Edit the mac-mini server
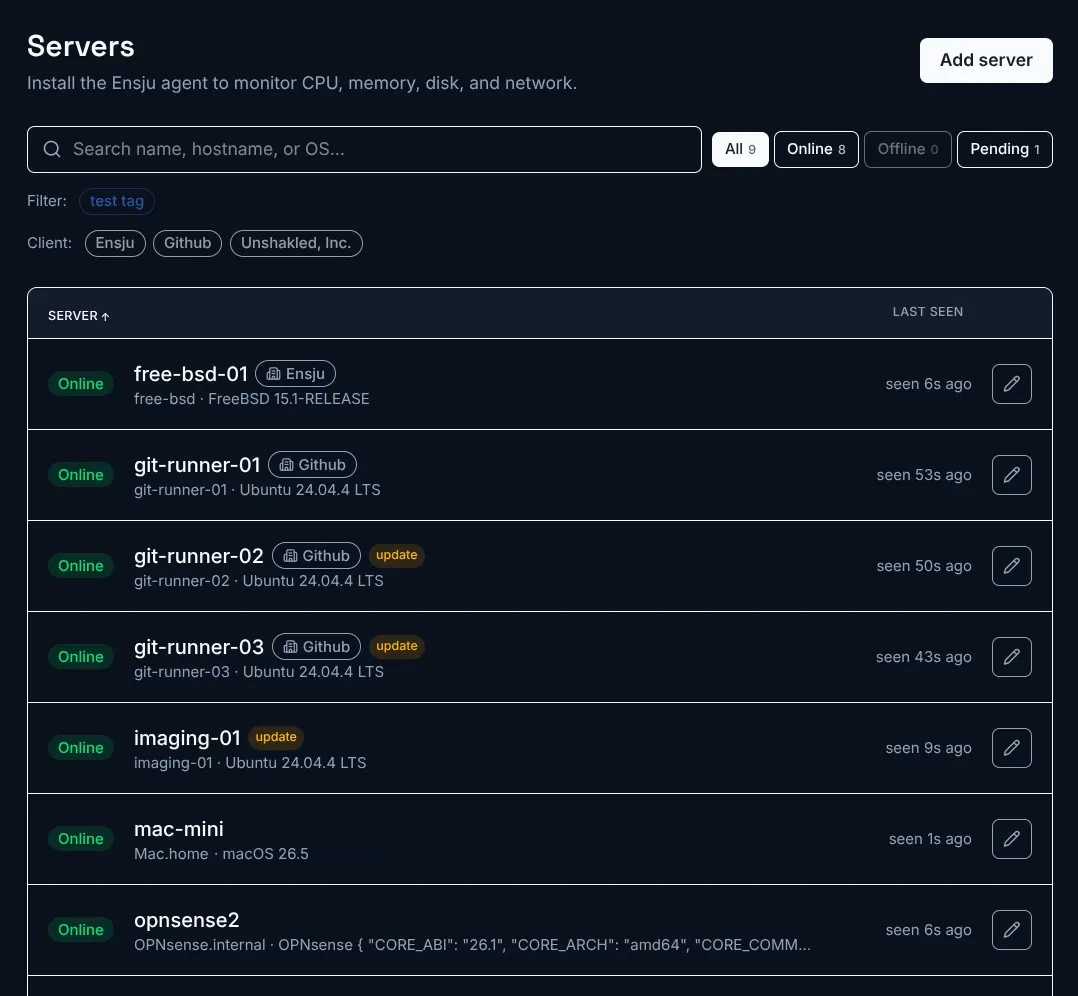 [x=1011, y=839]
